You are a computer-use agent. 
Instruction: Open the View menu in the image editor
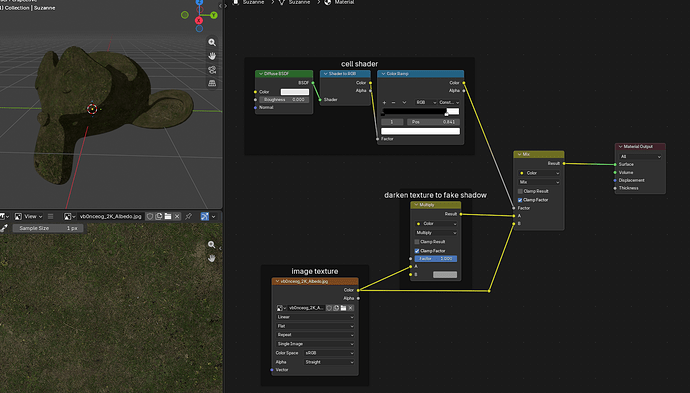(29, 216)
